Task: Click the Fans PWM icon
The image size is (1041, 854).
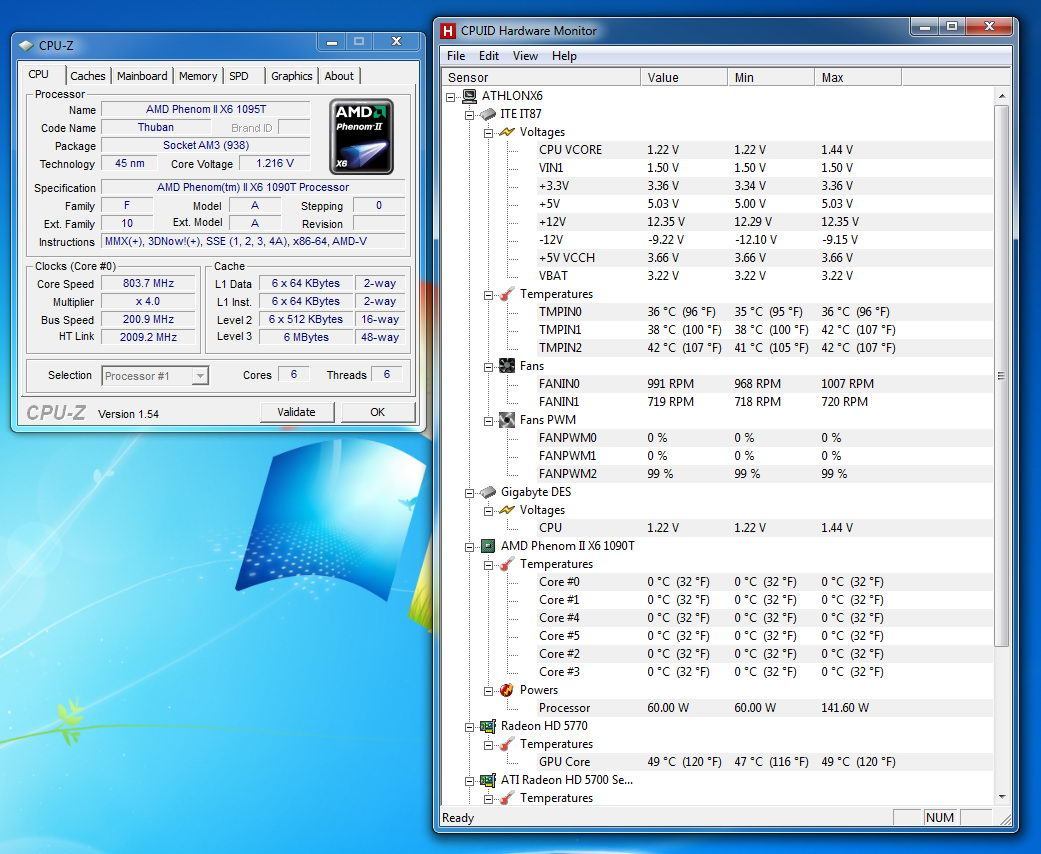Action: click(507, 420)
